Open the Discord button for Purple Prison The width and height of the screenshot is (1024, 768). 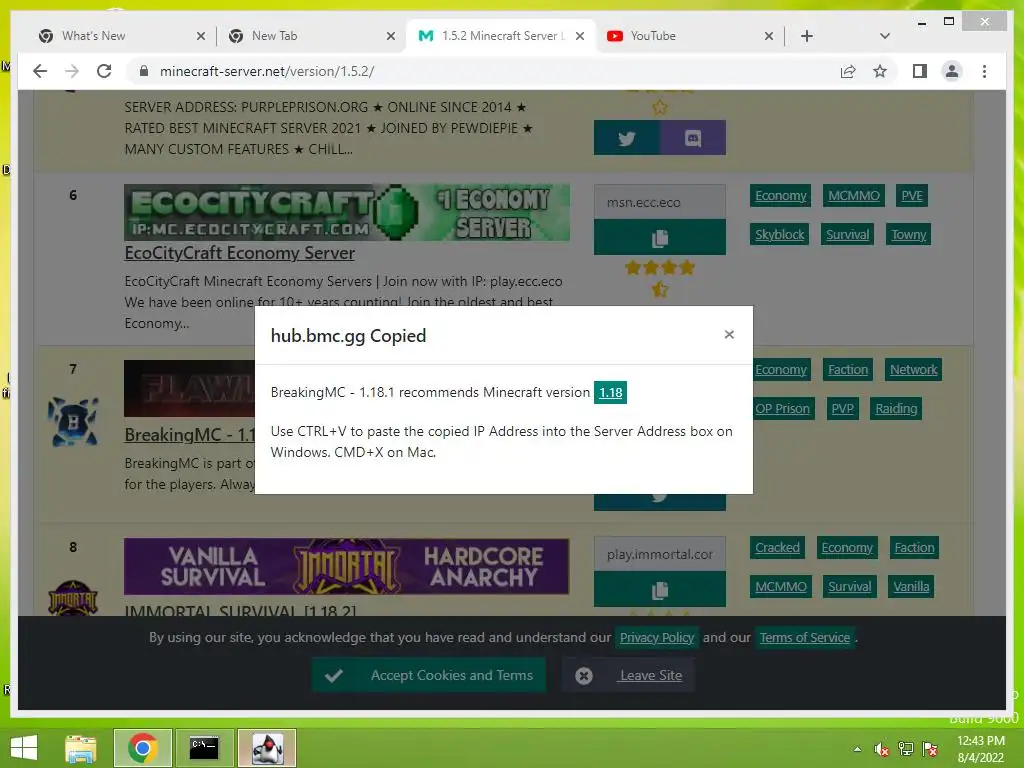[692, 138]
